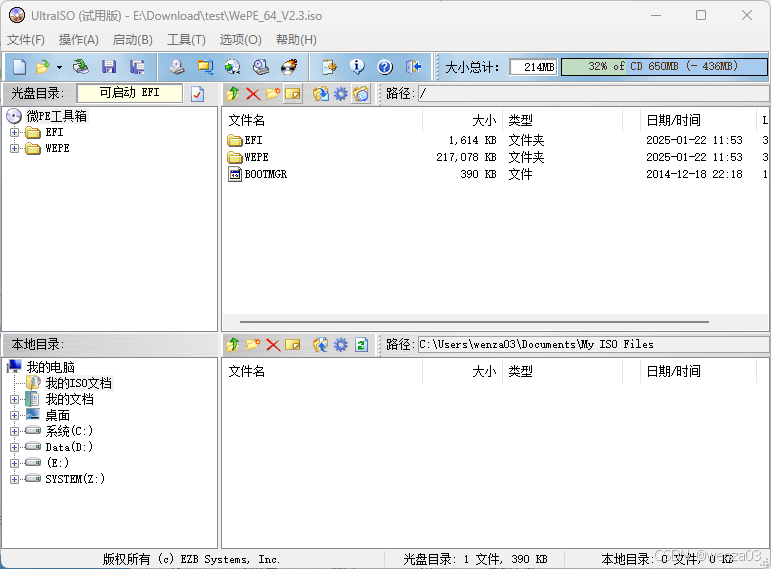Save the ISO with the floppy icon
The width and height of the screenshot is (771, 569).
coord(109,67)
